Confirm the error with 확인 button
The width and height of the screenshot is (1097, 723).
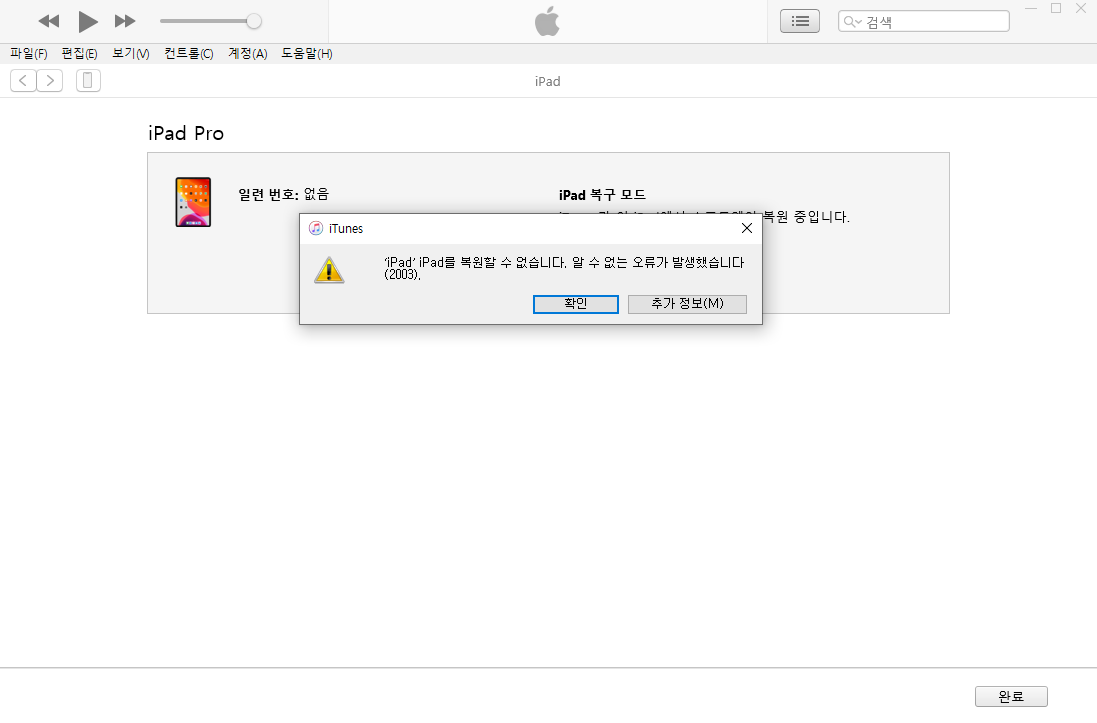576,304
